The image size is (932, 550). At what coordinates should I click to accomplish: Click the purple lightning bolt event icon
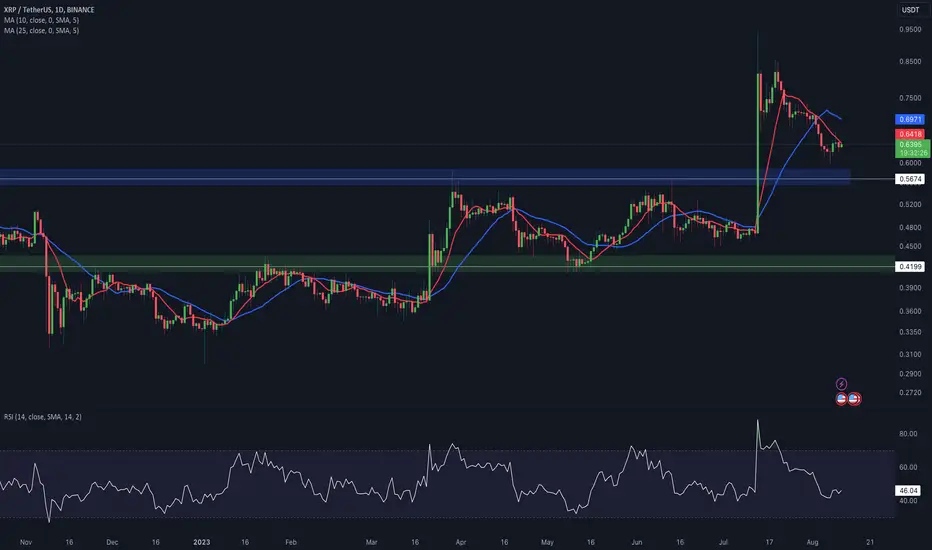841,384
